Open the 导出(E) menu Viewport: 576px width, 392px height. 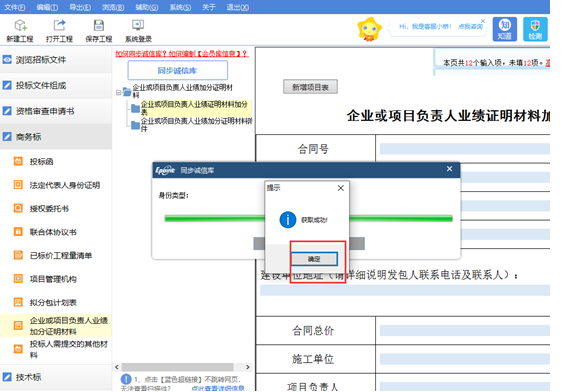[x=80, y=7]
